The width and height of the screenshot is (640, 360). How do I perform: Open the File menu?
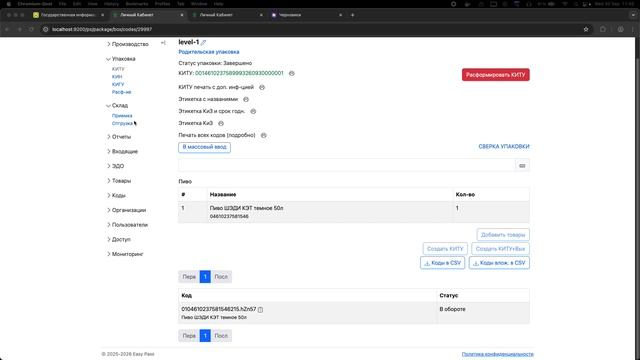(62, 4)
